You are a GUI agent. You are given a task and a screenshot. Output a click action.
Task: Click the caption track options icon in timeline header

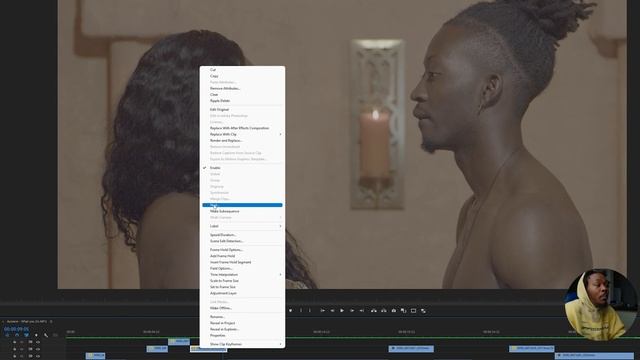[56, 335]
